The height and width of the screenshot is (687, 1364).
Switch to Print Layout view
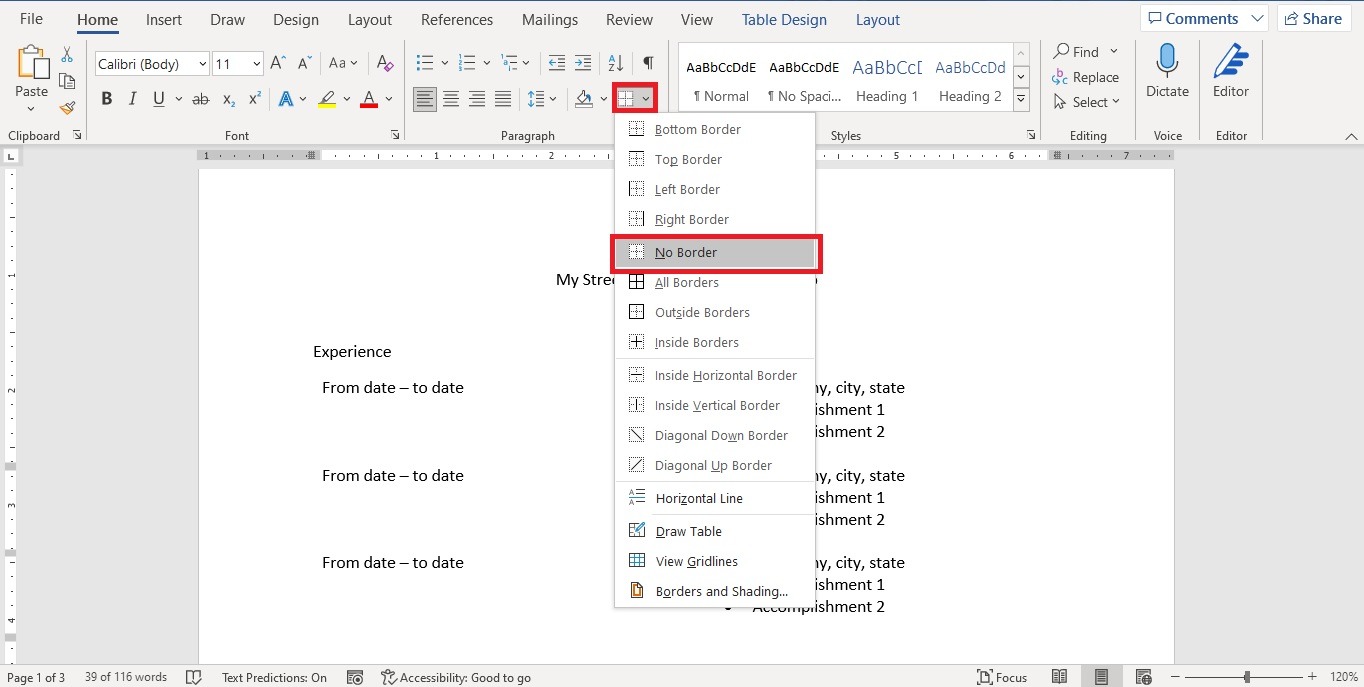[x=1101, y=677]
